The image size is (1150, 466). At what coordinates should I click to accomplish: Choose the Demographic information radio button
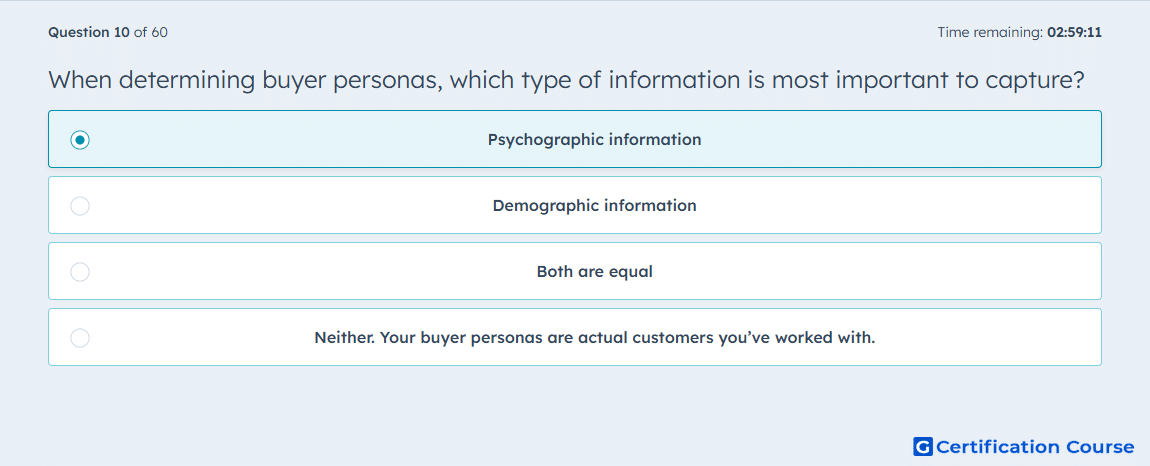pos(80,206)
